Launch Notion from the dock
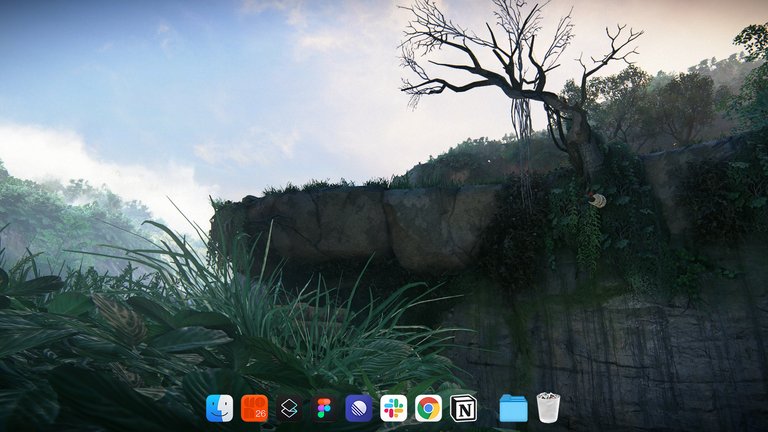768x432 pixels. pos(463,408)
